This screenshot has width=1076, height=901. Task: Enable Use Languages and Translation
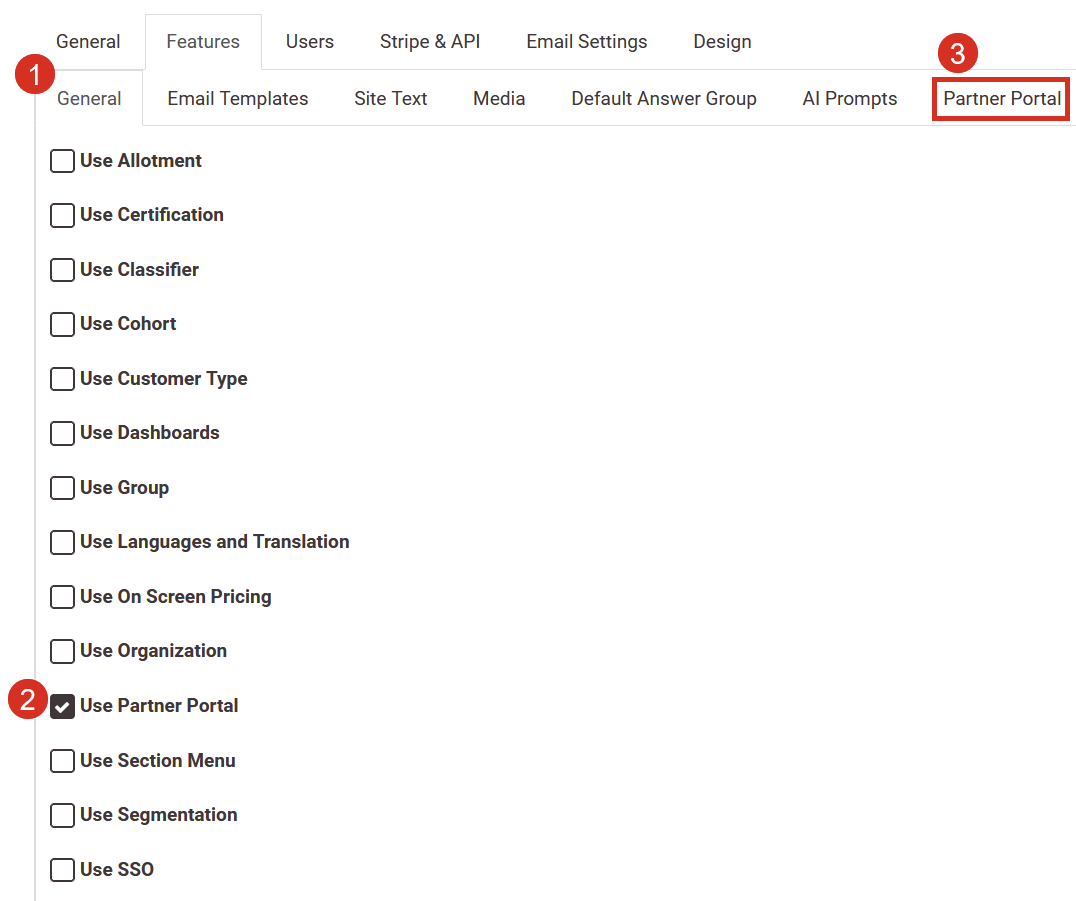point(63,542)
